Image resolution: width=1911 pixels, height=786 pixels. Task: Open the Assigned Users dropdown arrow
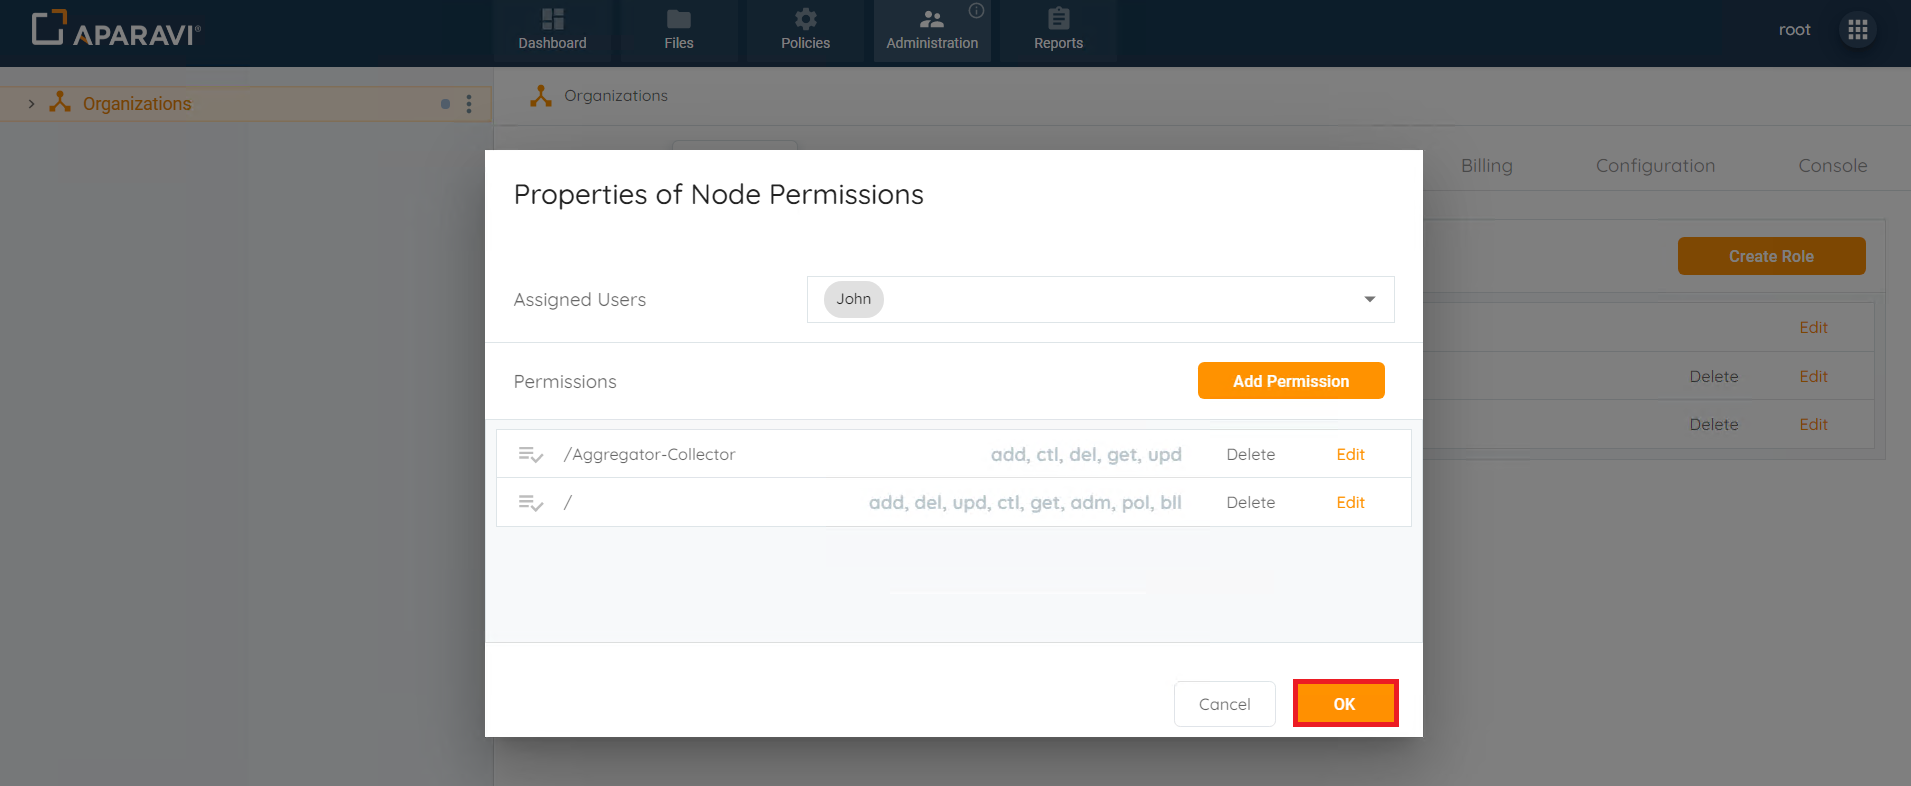pos(1369,299)
